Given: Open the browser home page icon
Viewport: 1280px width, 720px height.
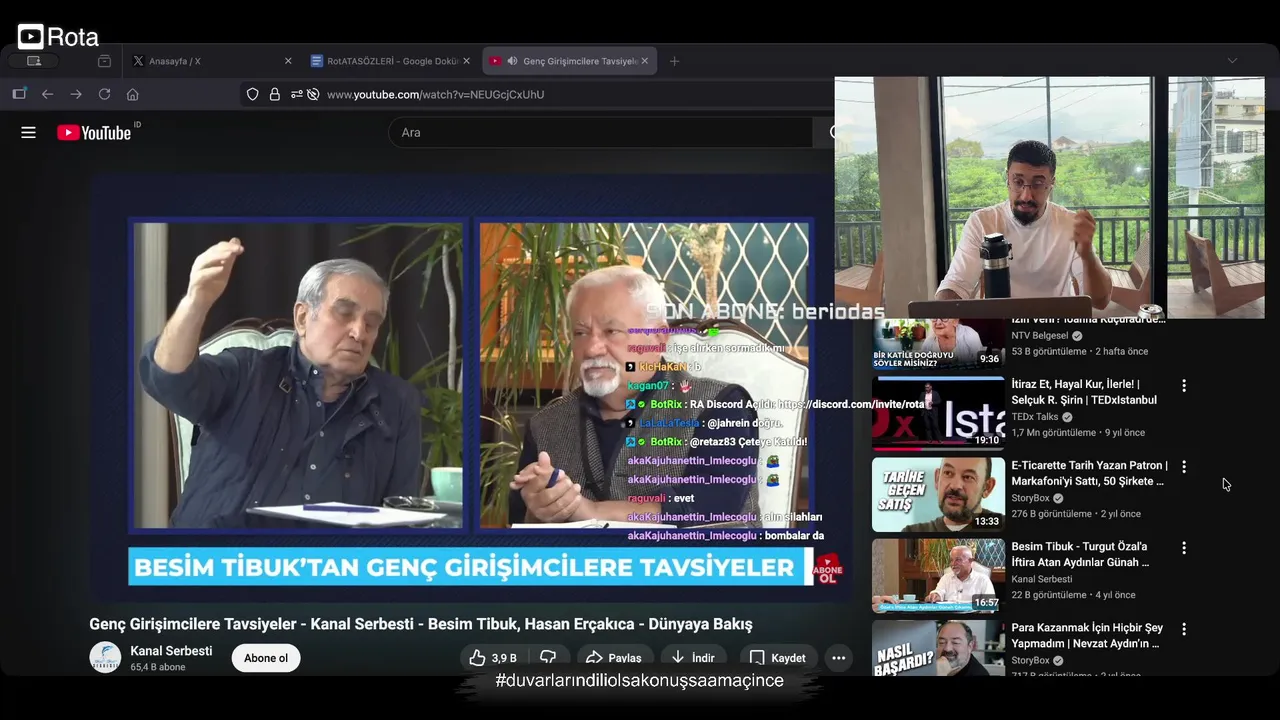Looking at the screenshot, I should click(x=132, y=94).
